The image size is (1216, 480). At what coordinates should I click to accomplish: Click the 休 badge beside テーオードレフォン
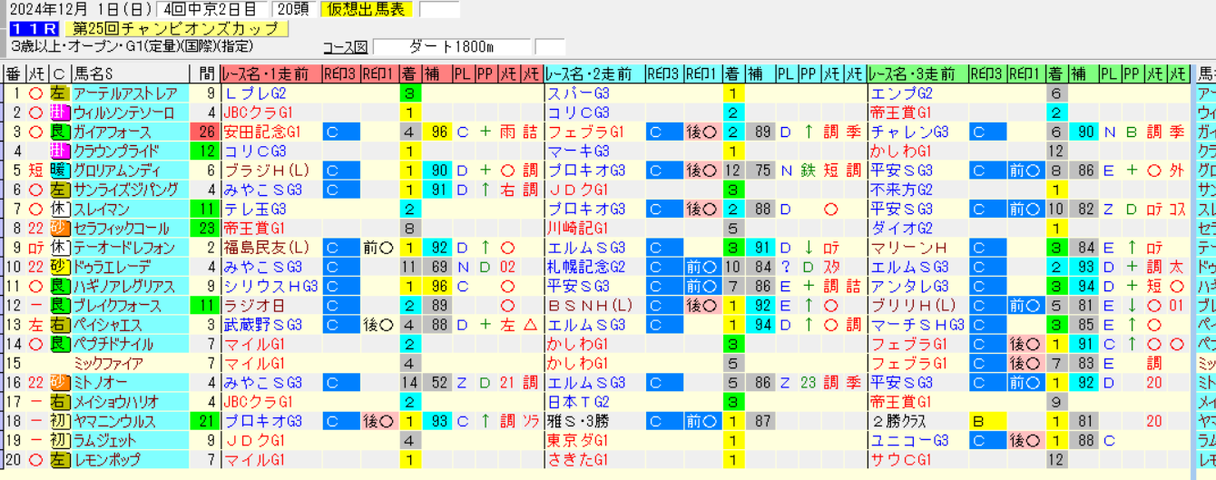coord(58,246)
